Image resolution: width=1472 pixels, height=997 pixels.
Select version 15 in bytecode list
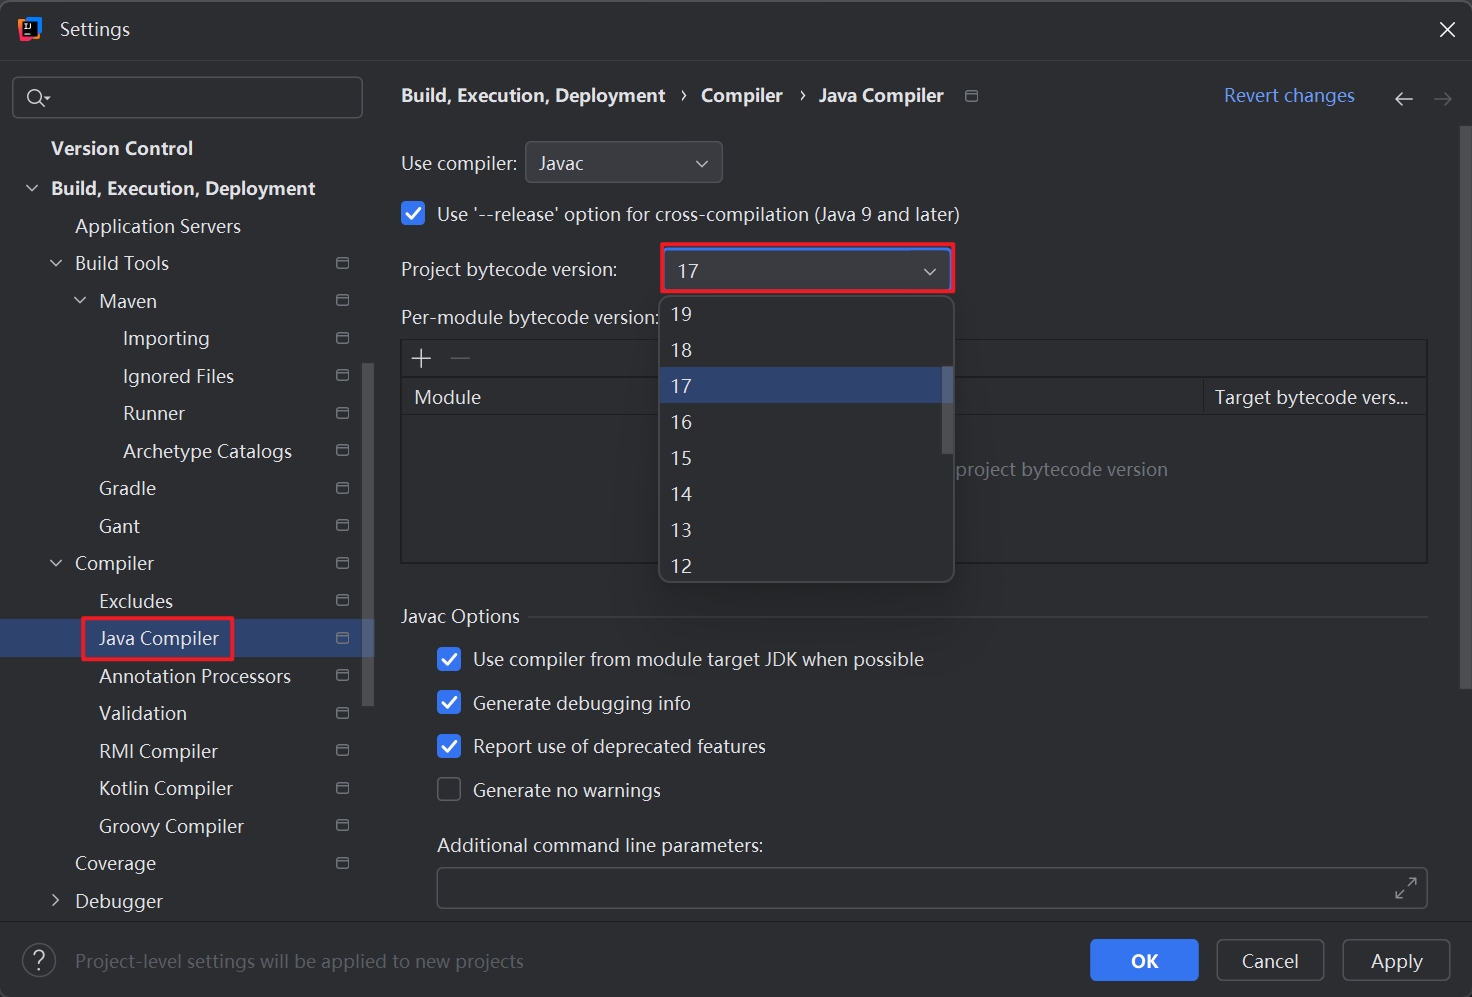[x=801, y=458]
